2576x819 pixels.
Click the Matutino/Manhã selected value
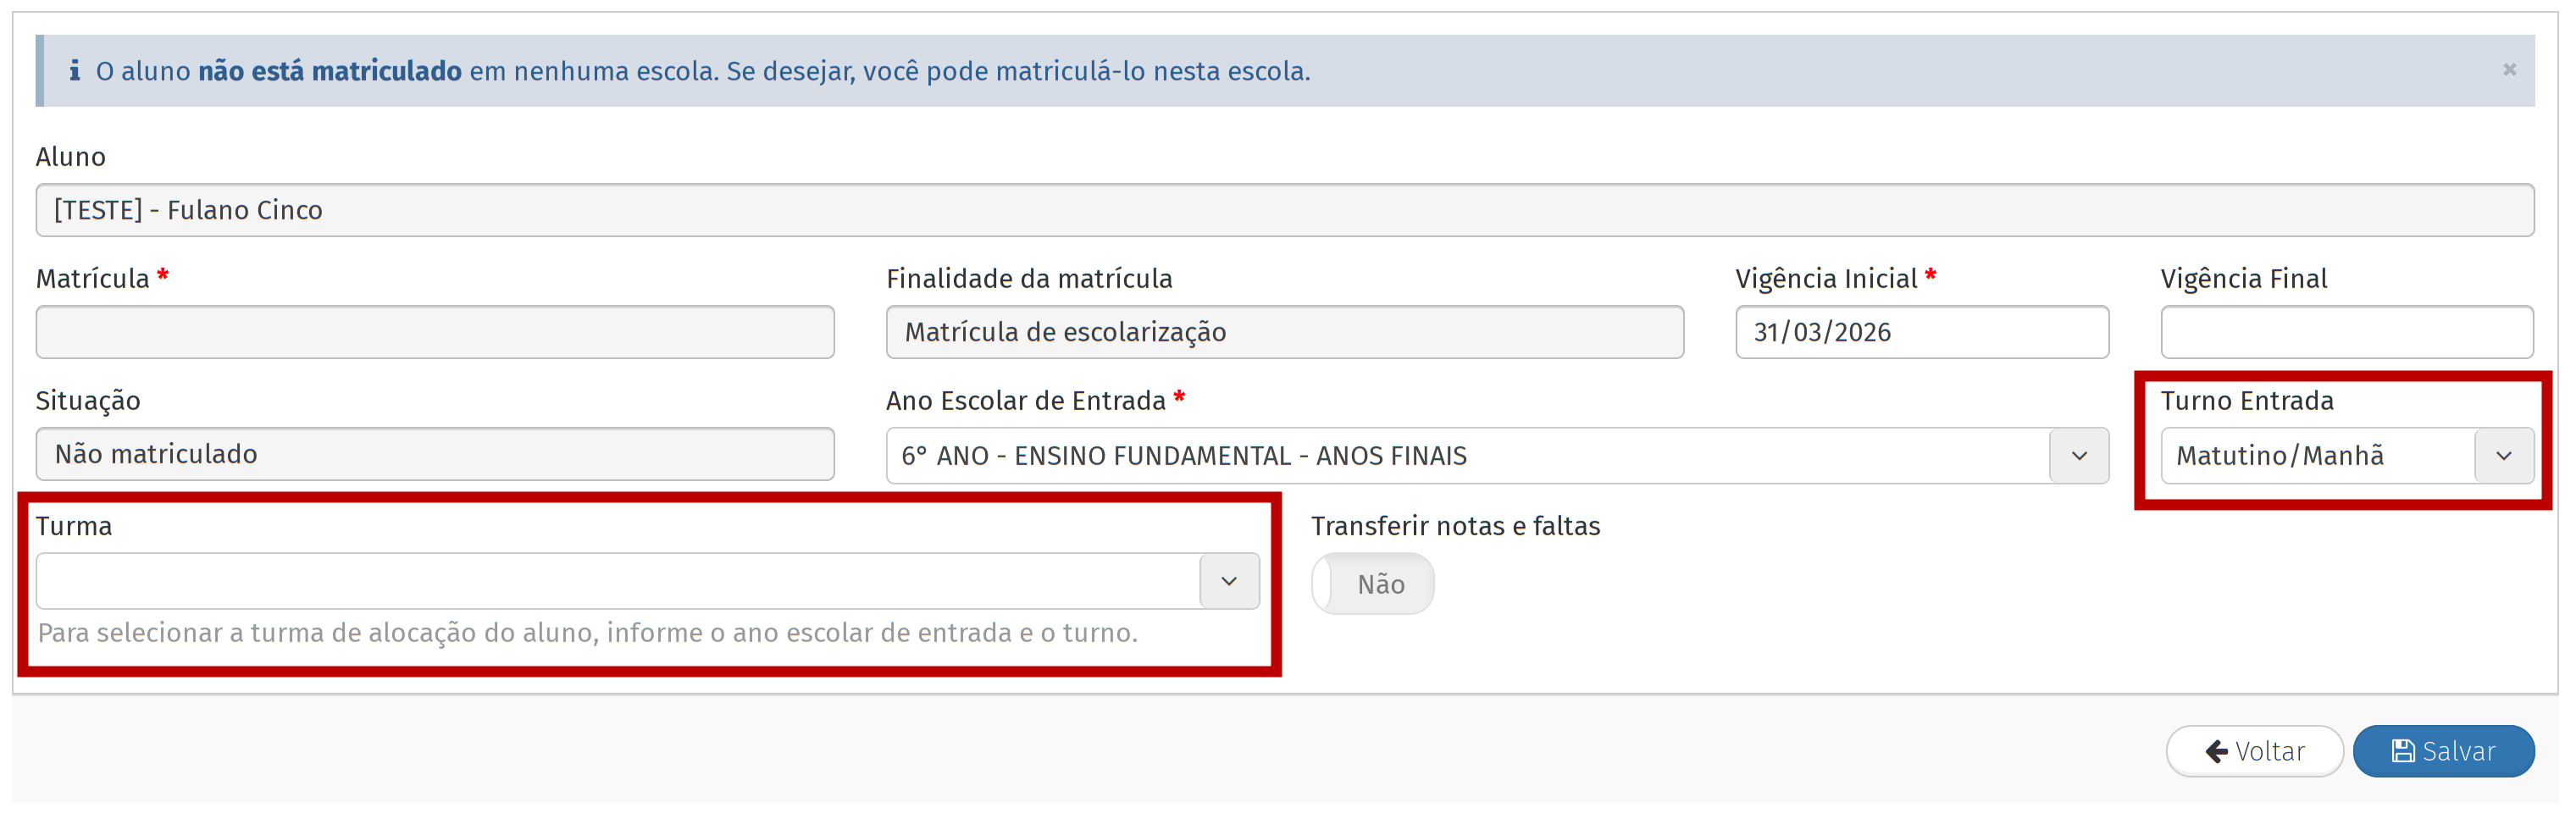point(2279,456)
